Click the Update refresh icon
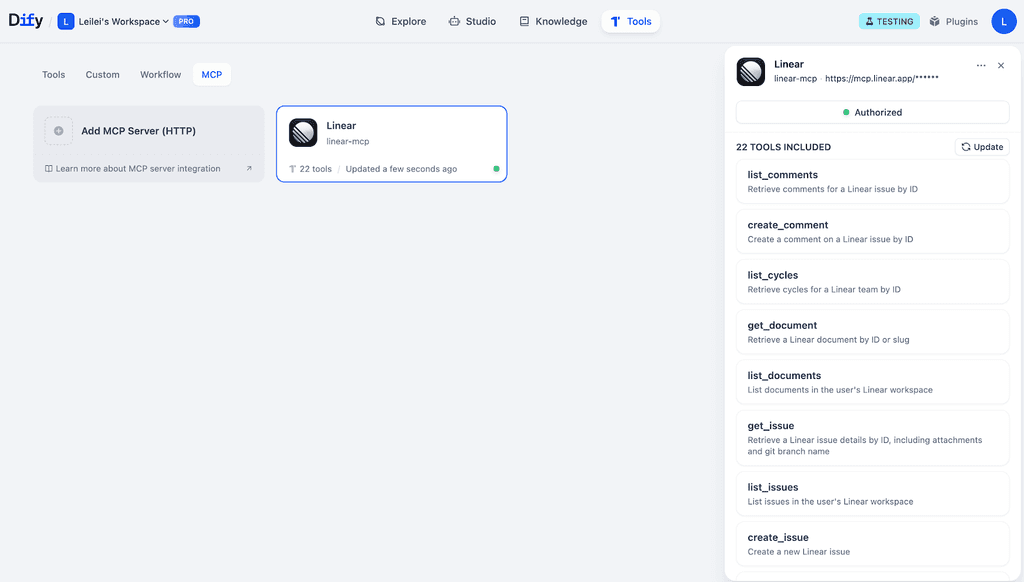The image size is (1024, 582). click(x=965, y=146)
